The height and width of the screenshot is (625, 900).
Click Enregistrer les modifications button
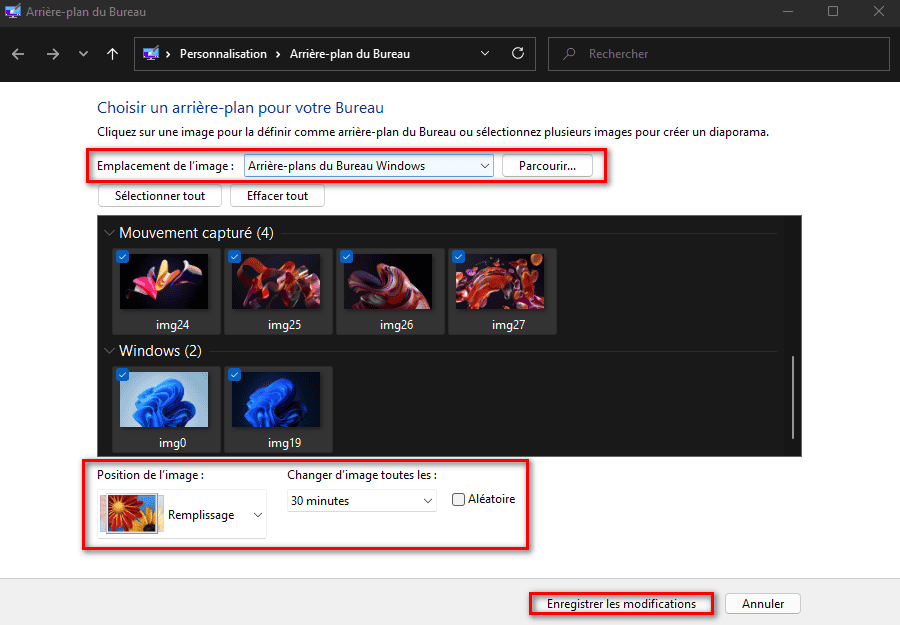(x=621, y=604)
